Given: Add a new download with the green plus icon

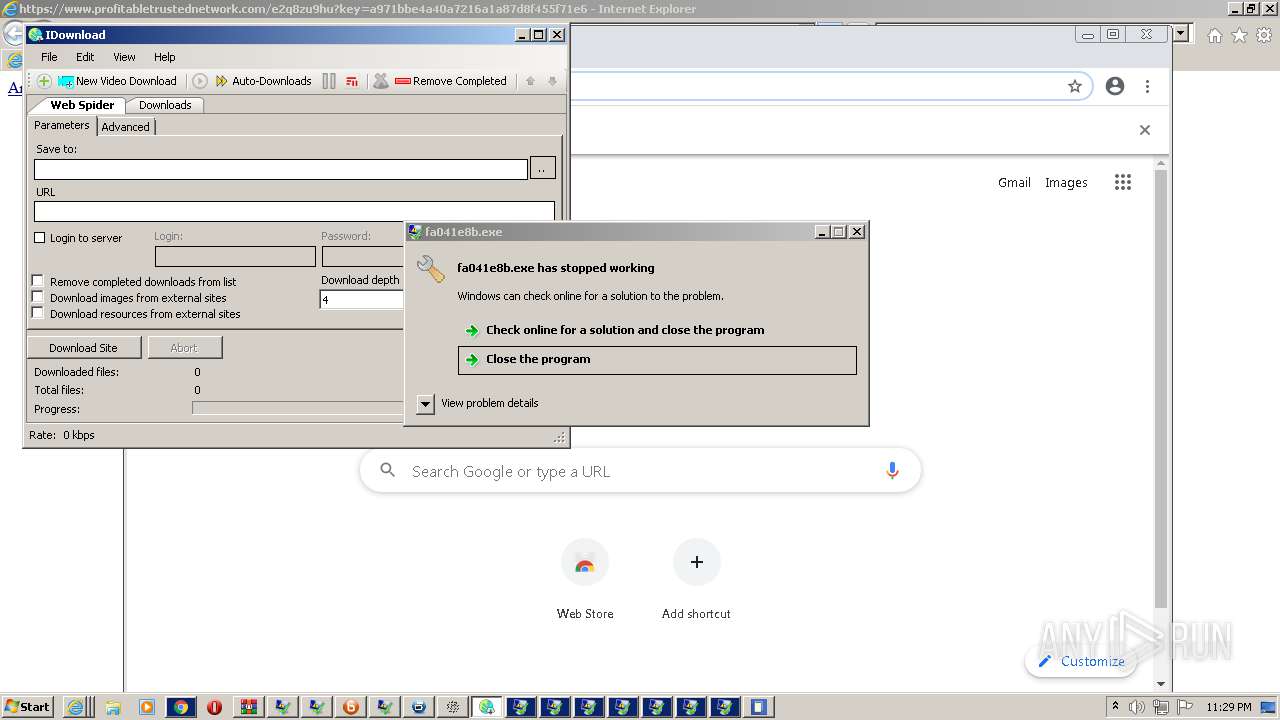Looking at the screenshot, I should [43, 81].
